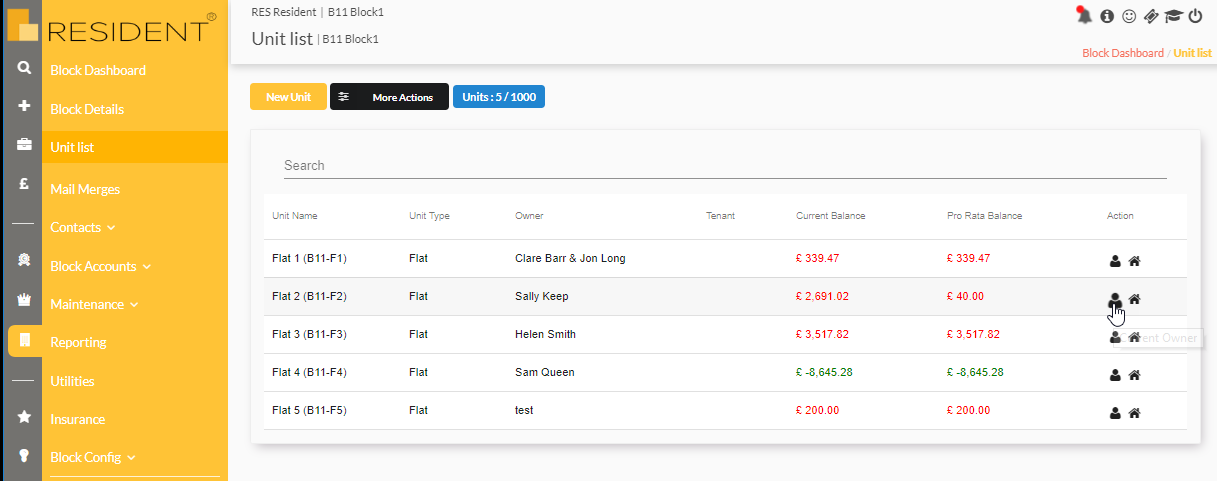Click the owner person icon for Flat 2
The width and height of the screenshot is (1217, 481).
coord(1115,298)
